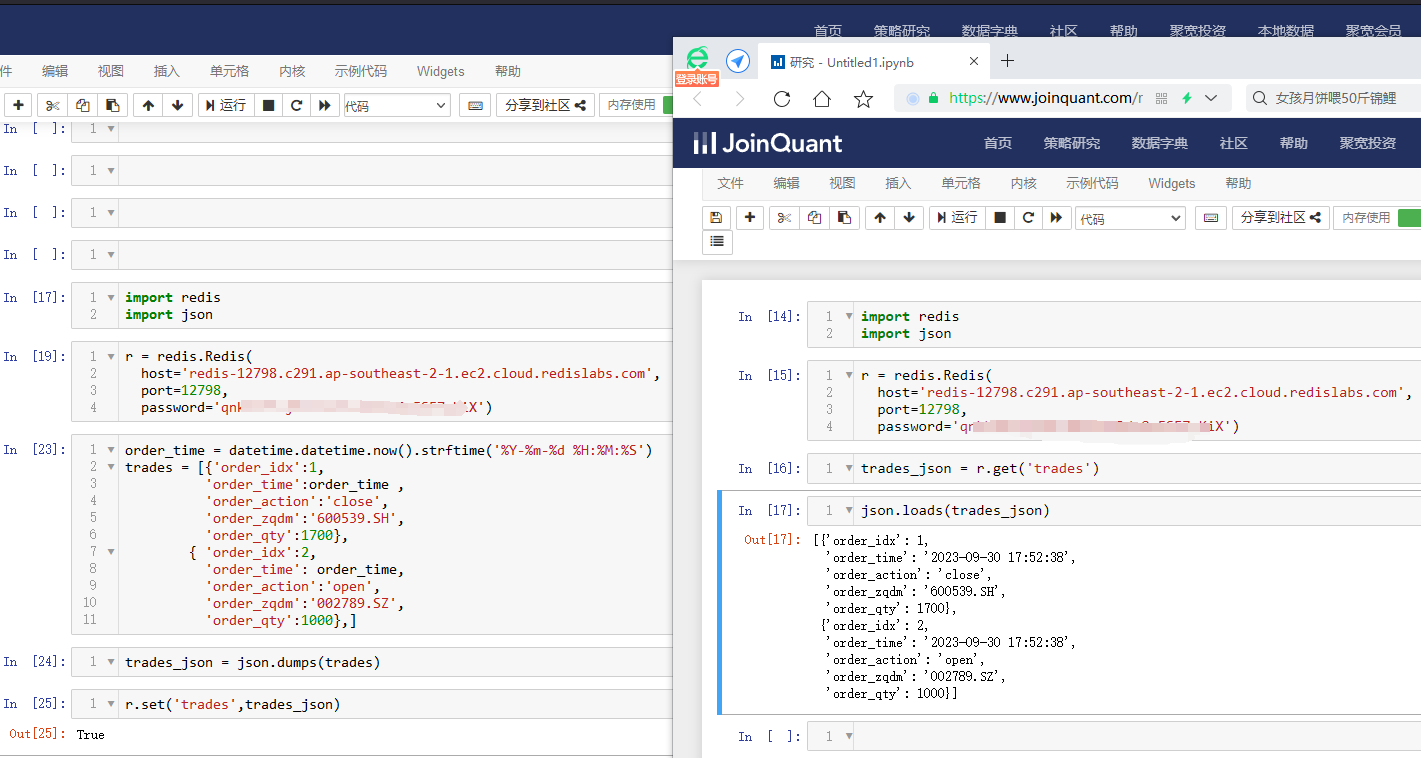This screenshot has height=758, width=1421.
Task: Add a cell below in browser notebook toolbar
Action: 750,217
